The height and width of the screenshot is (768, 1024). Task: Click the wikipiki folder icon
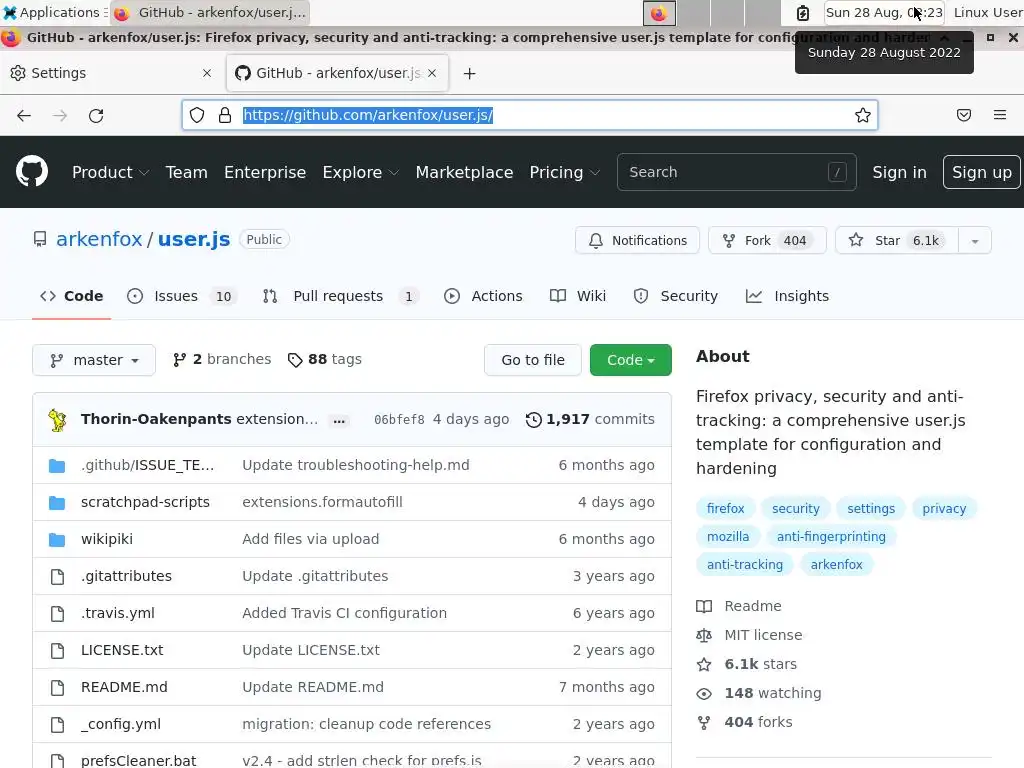(57, 539)
